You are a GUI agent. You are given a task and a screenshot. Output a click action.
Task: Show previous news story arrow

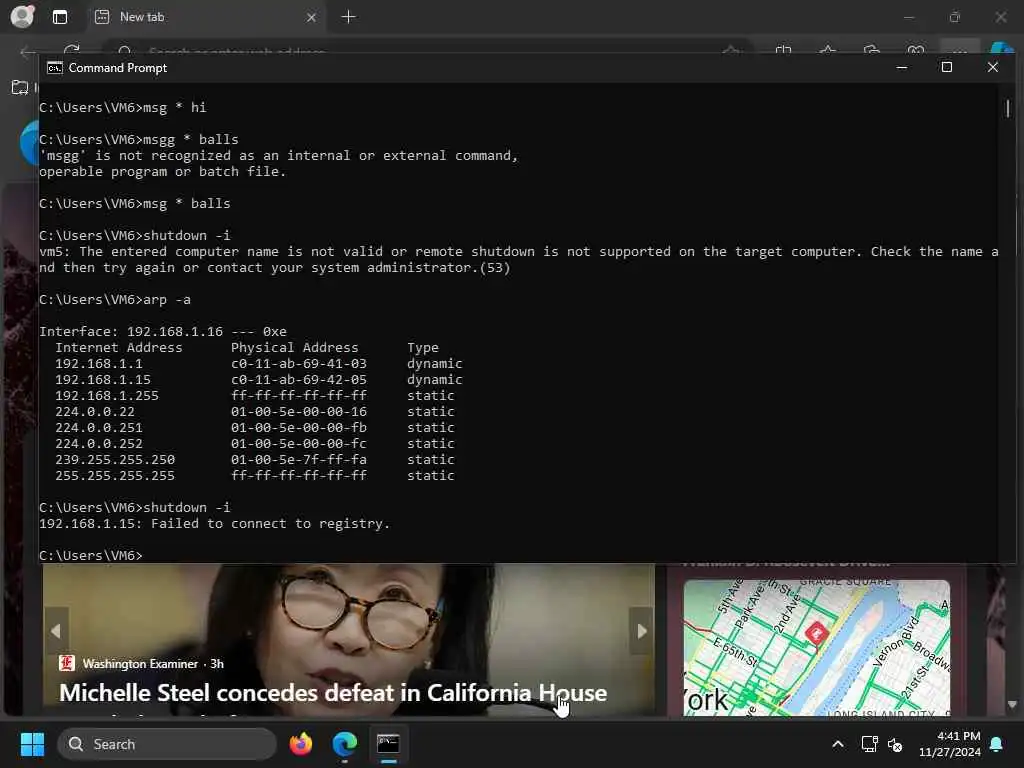click(56, 631)
